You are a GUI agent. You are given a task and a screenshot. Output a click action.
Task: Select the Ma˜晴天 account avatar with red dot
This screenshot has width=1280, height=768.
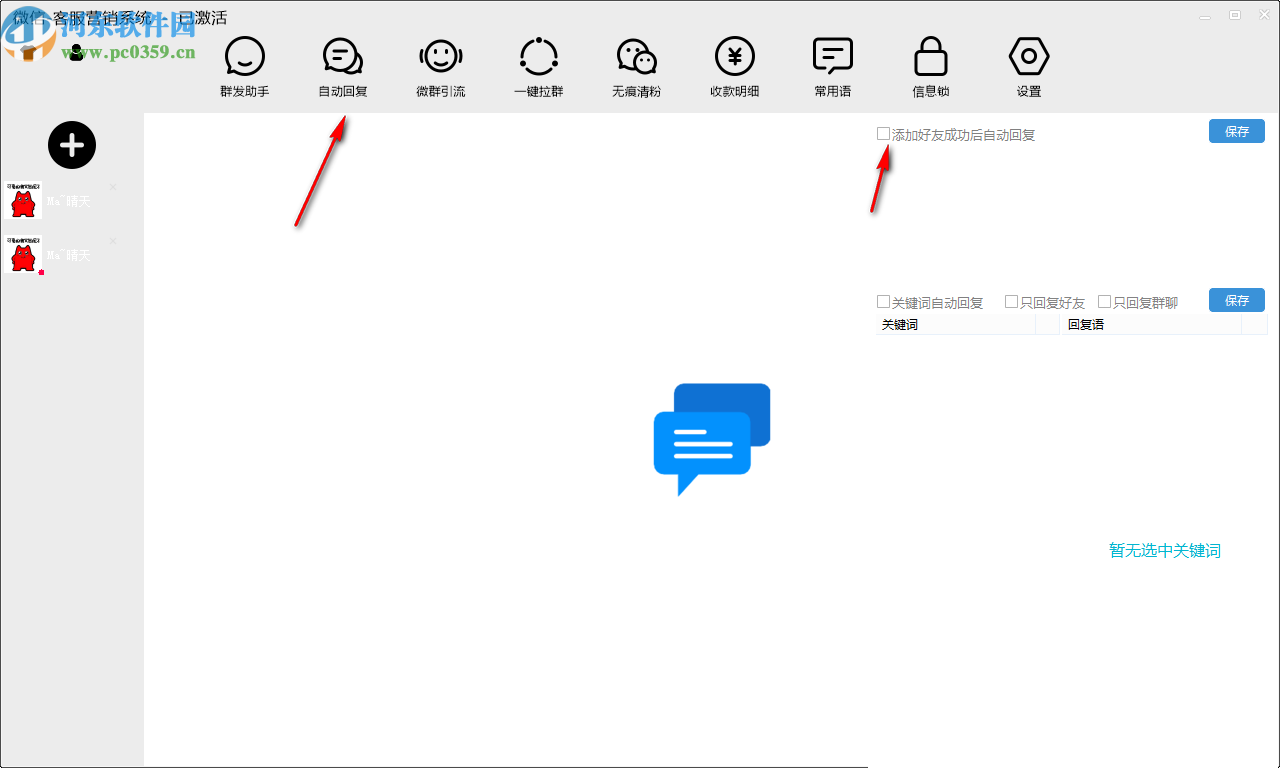click(x=23, y=254)
